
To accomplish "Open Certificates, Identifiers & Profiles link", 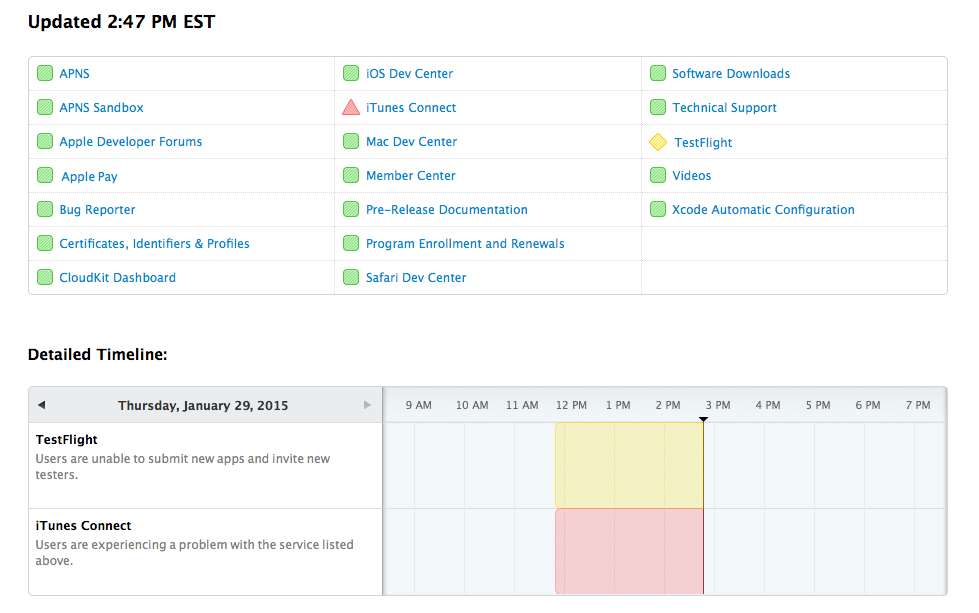I will pos(154,243).
